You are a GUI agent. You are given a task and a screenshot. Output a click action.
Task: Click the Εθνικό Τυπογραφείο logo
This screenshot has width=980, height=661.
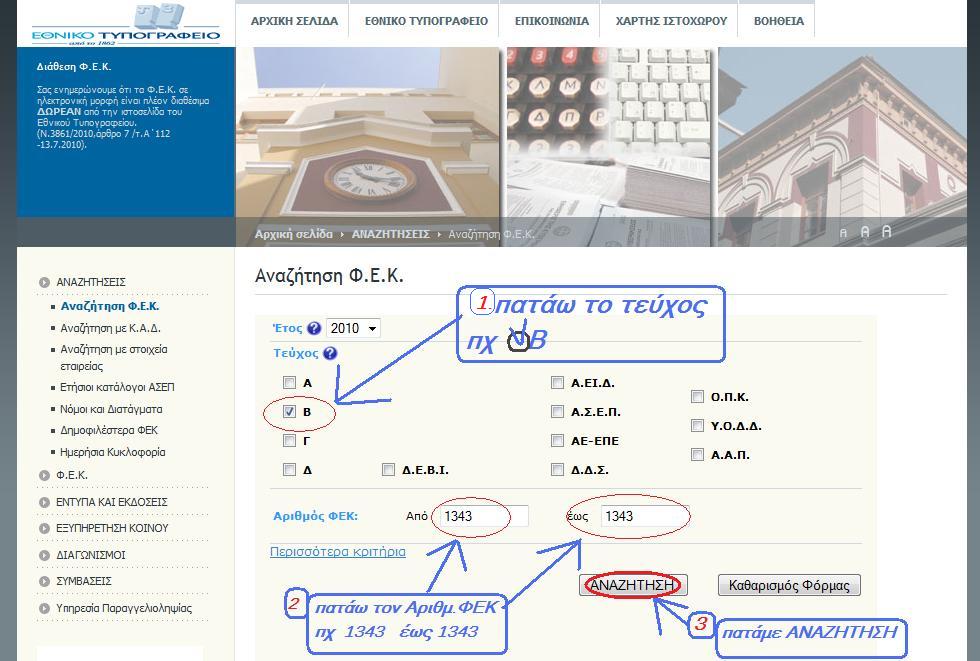coord(126,24)
